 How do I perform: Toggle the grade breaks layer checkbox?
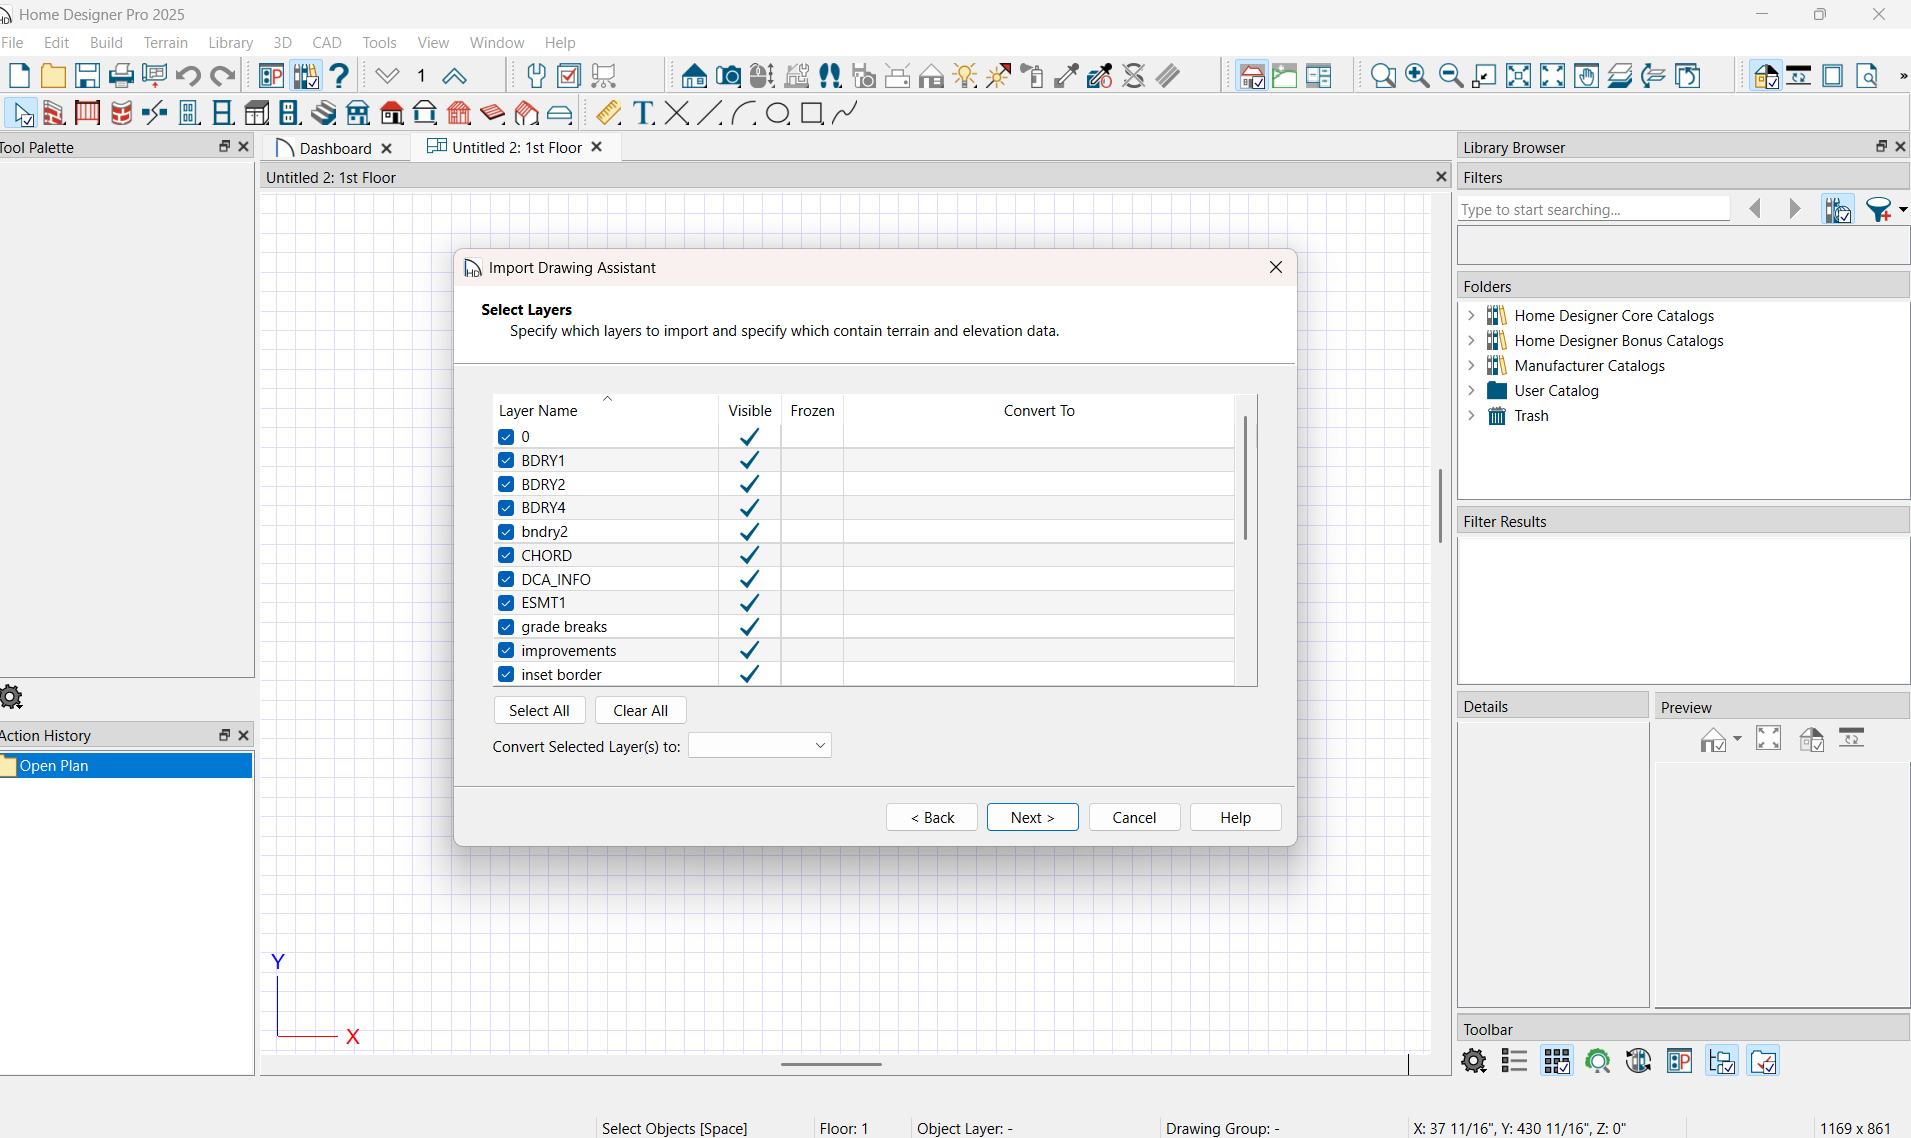click(506, 627)
